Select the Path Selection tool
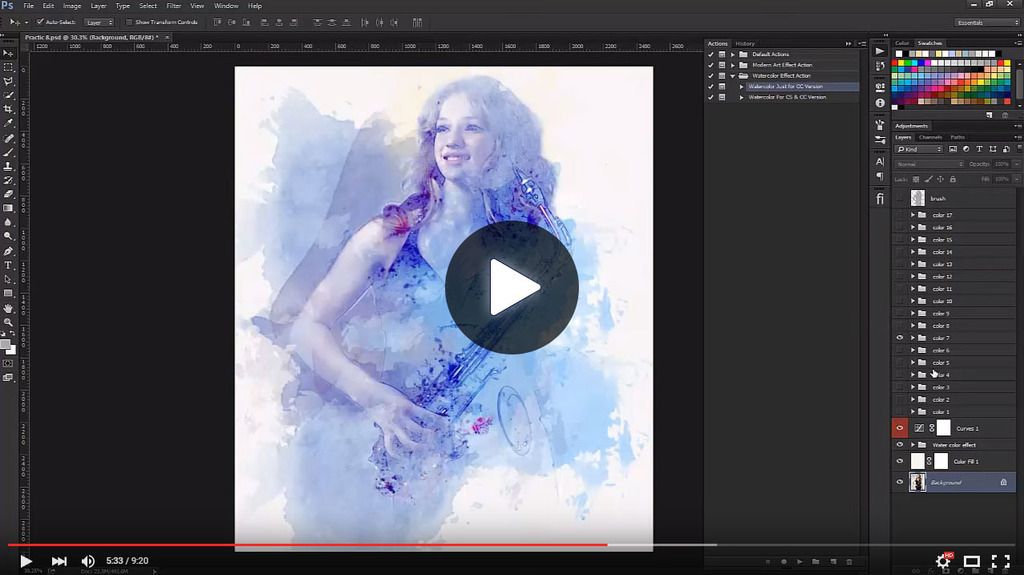Screen dimensions: 1024x575 point(8,280)
